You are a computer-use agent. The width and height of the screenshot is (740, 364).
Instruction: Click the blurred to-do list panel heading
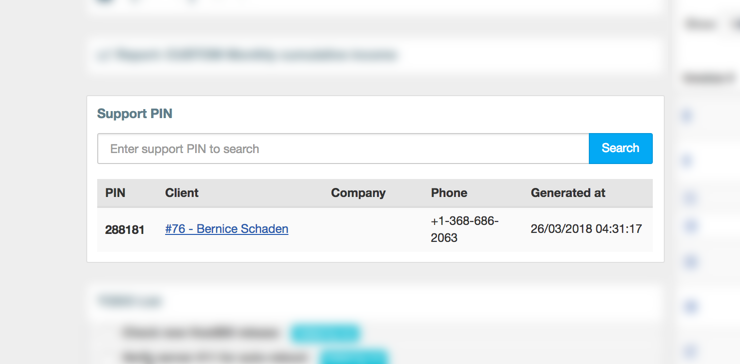(130, 301)
